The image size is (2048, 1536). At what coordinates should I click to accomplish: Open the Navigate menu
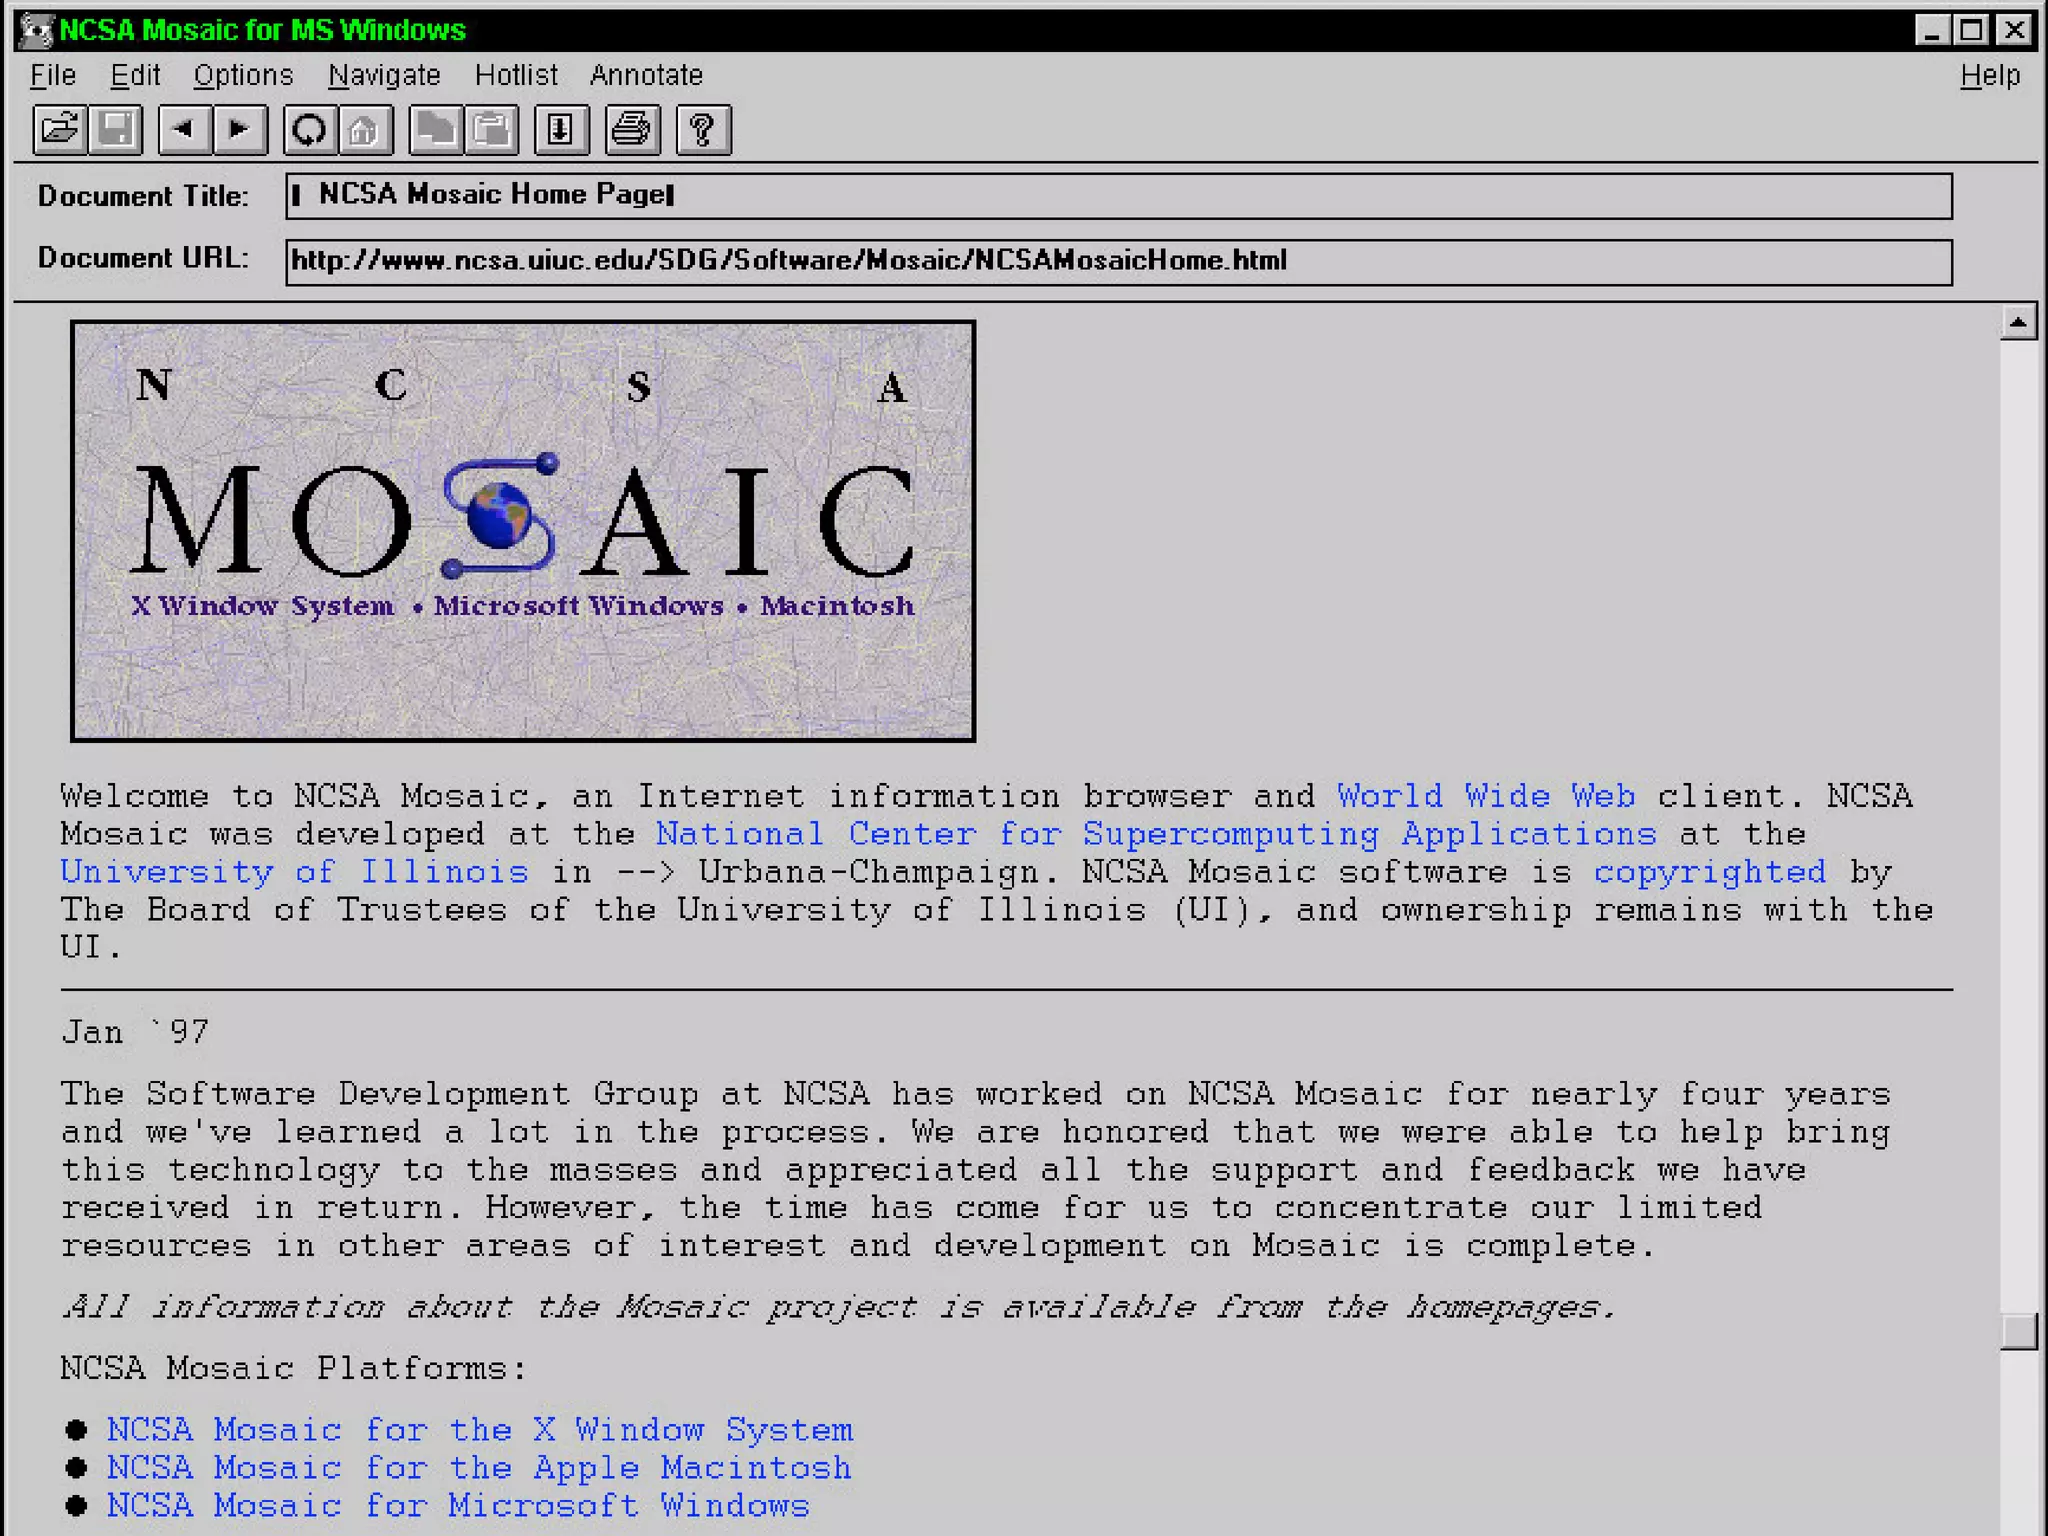pyautogui.click(x=384, y=75)
